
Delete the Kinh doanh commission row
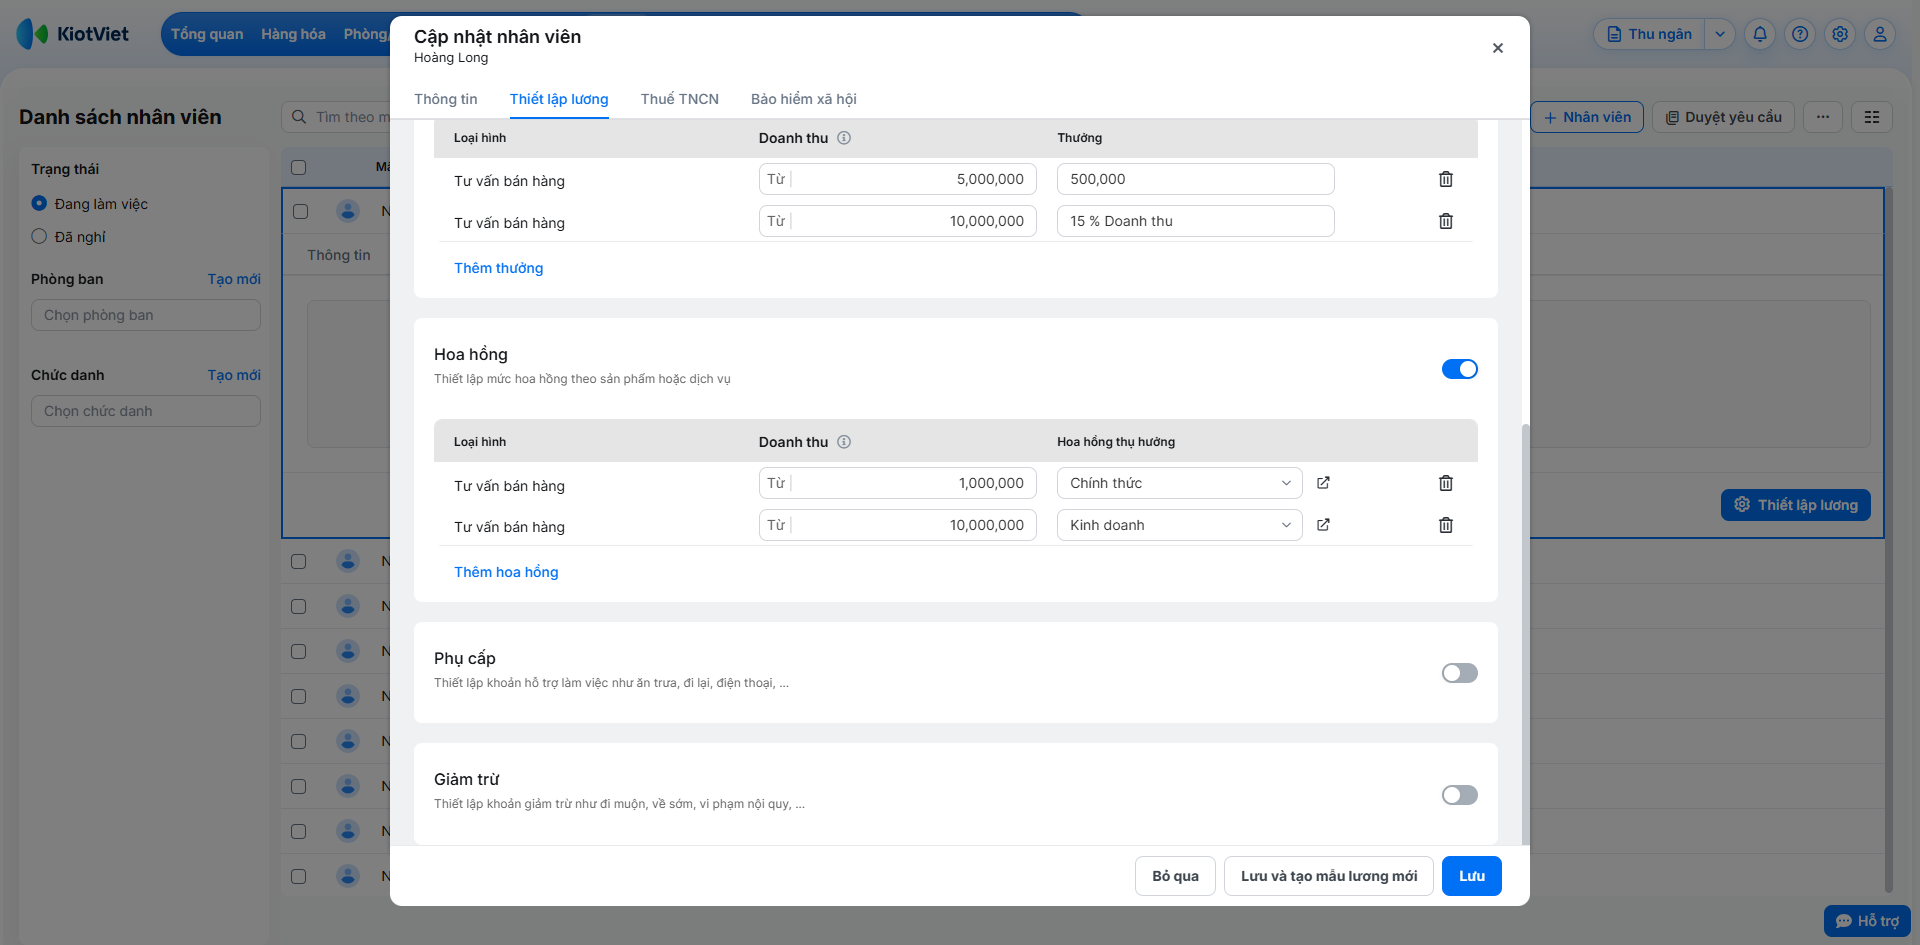coord(1446,525)
